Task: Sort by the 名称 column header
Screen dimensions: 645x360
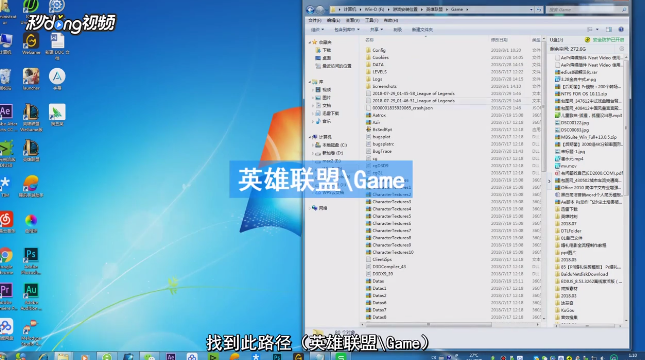Action: [370, 40]
